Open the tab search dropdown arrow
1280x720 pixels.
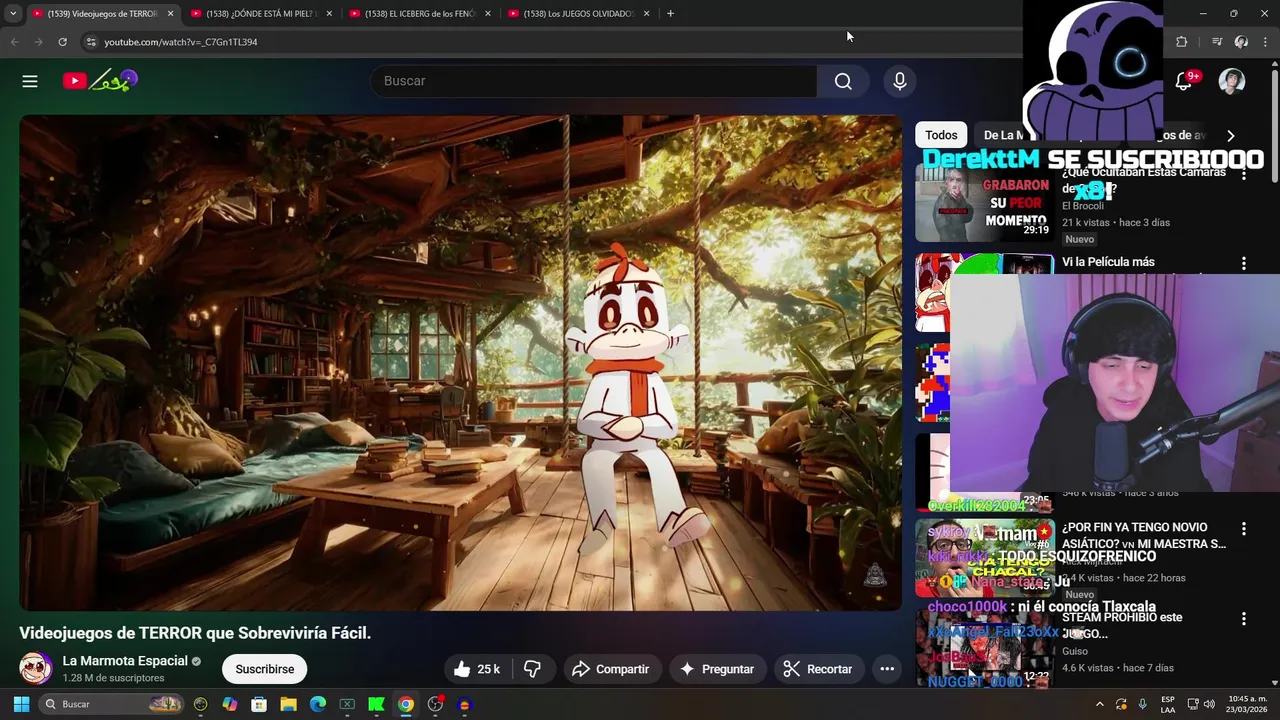coord(13,13)
